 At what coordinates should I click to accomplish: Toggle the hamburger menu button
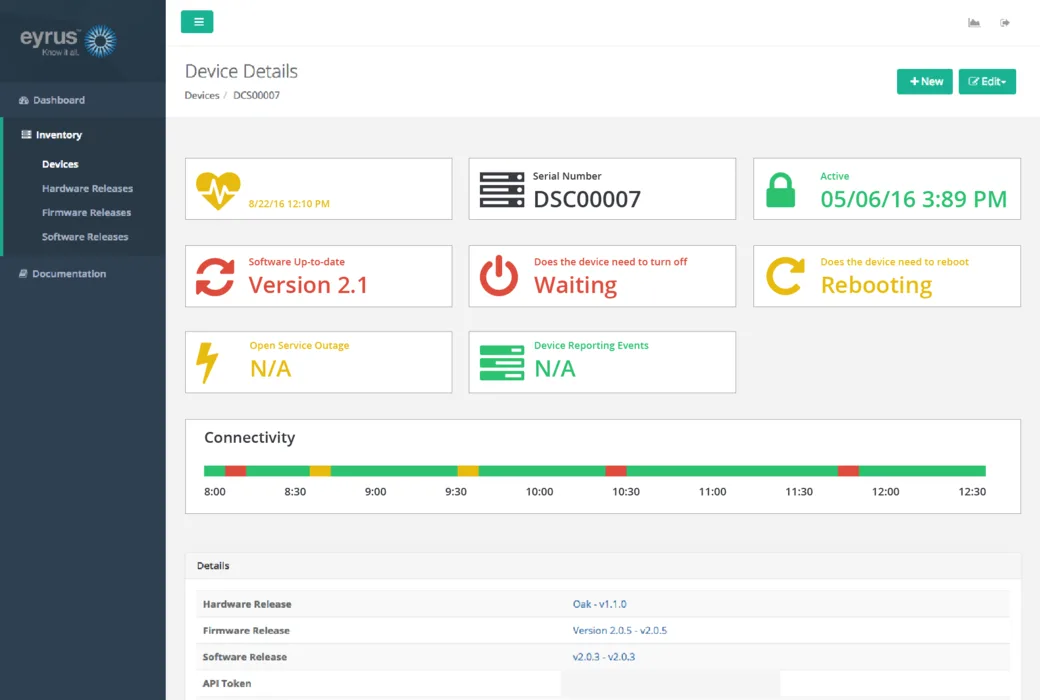(197, 22)
